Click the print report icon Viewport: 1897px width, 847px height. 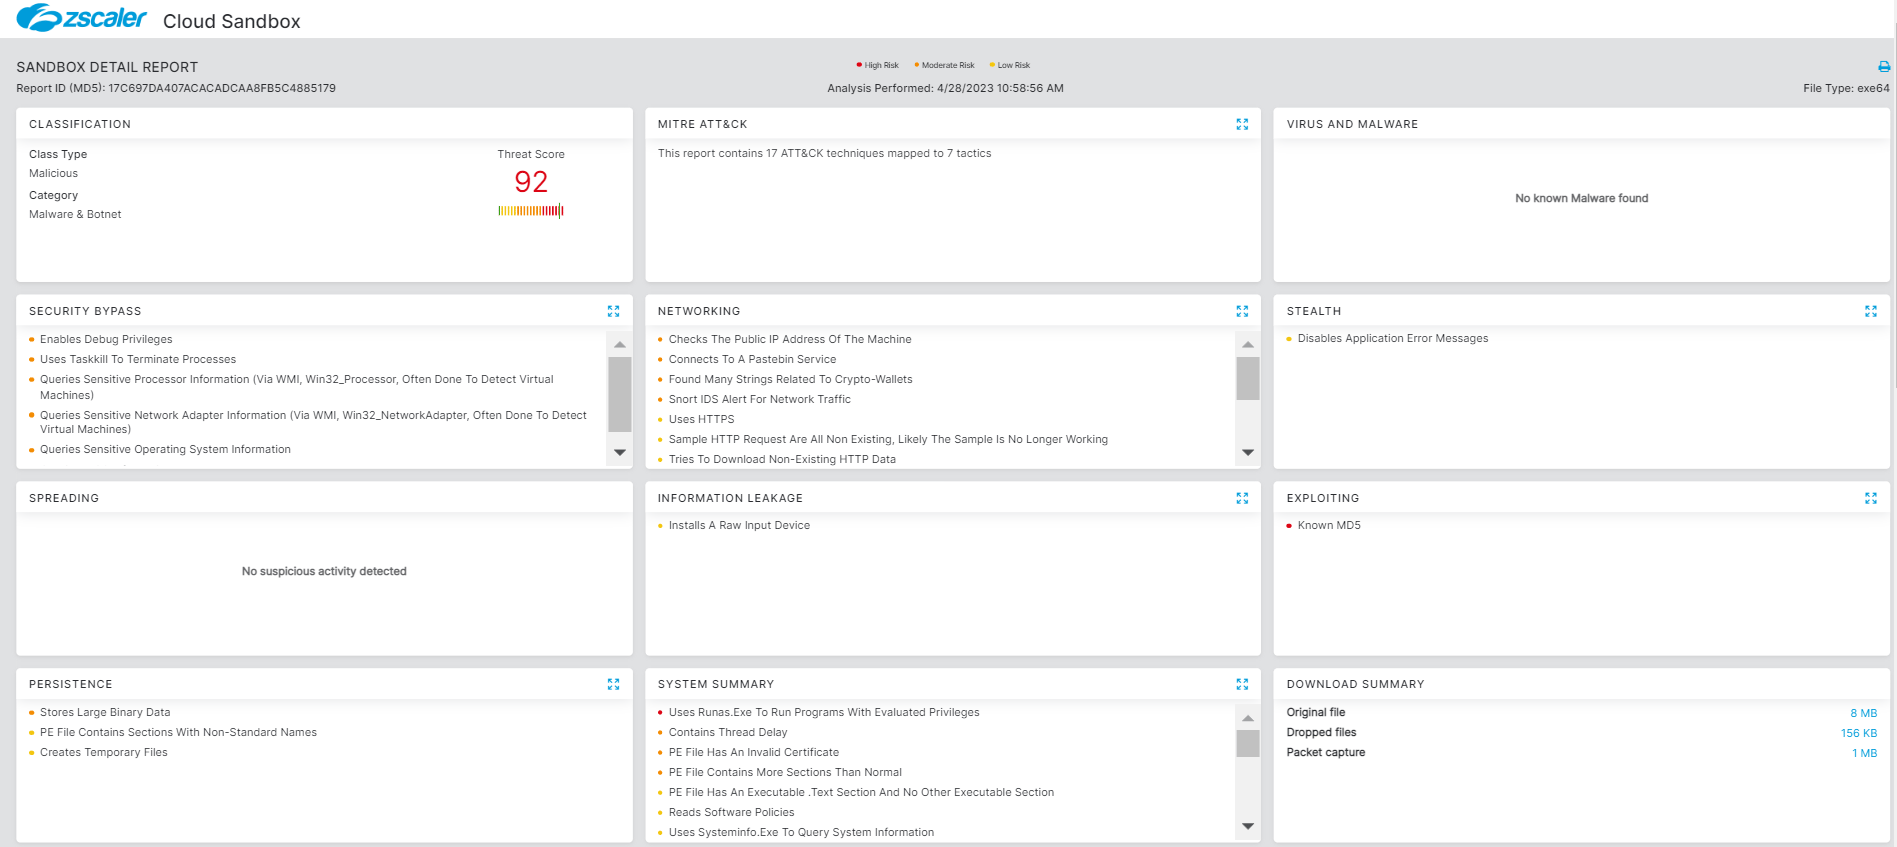tap(1883, 67)
